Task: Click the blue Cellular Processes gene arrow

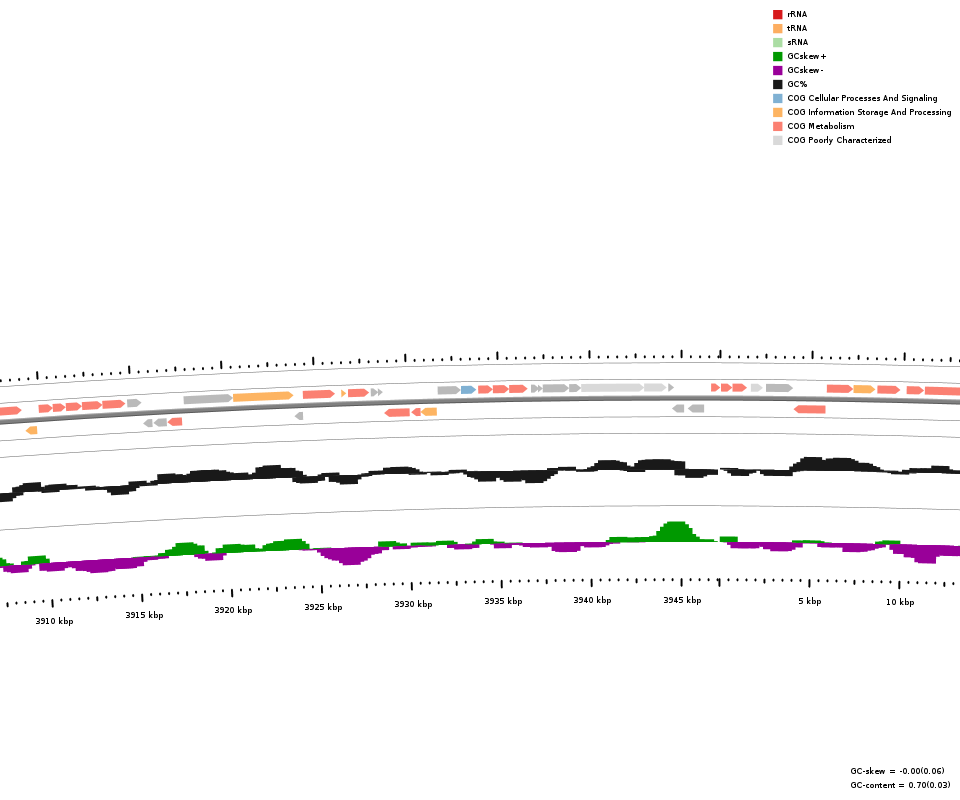Action: 468,390
